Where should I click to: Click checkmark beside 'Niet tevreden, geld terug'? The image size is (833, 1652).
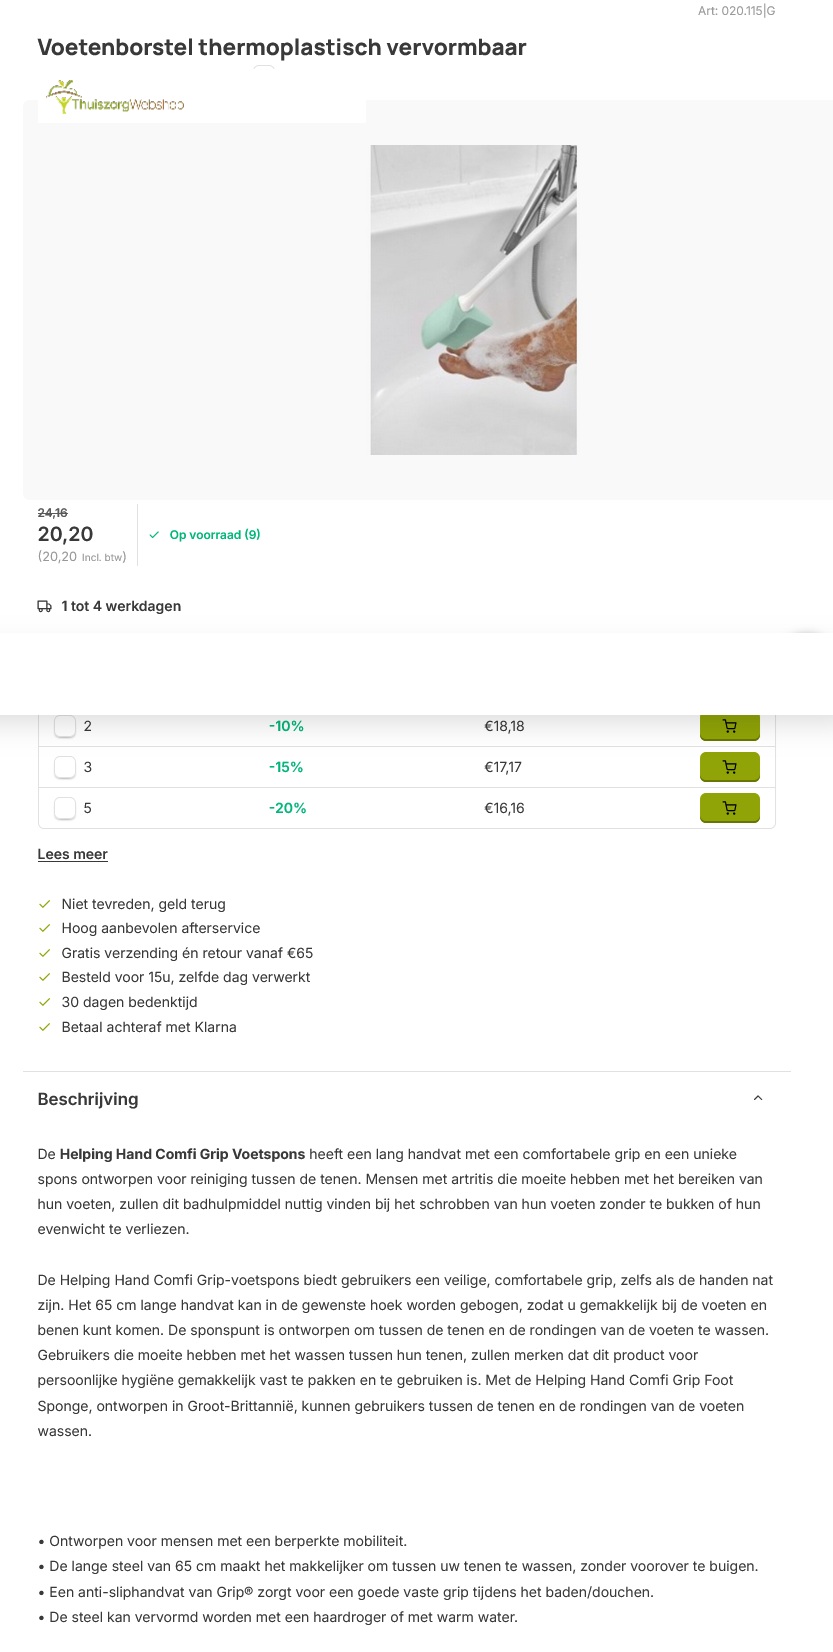44,904
